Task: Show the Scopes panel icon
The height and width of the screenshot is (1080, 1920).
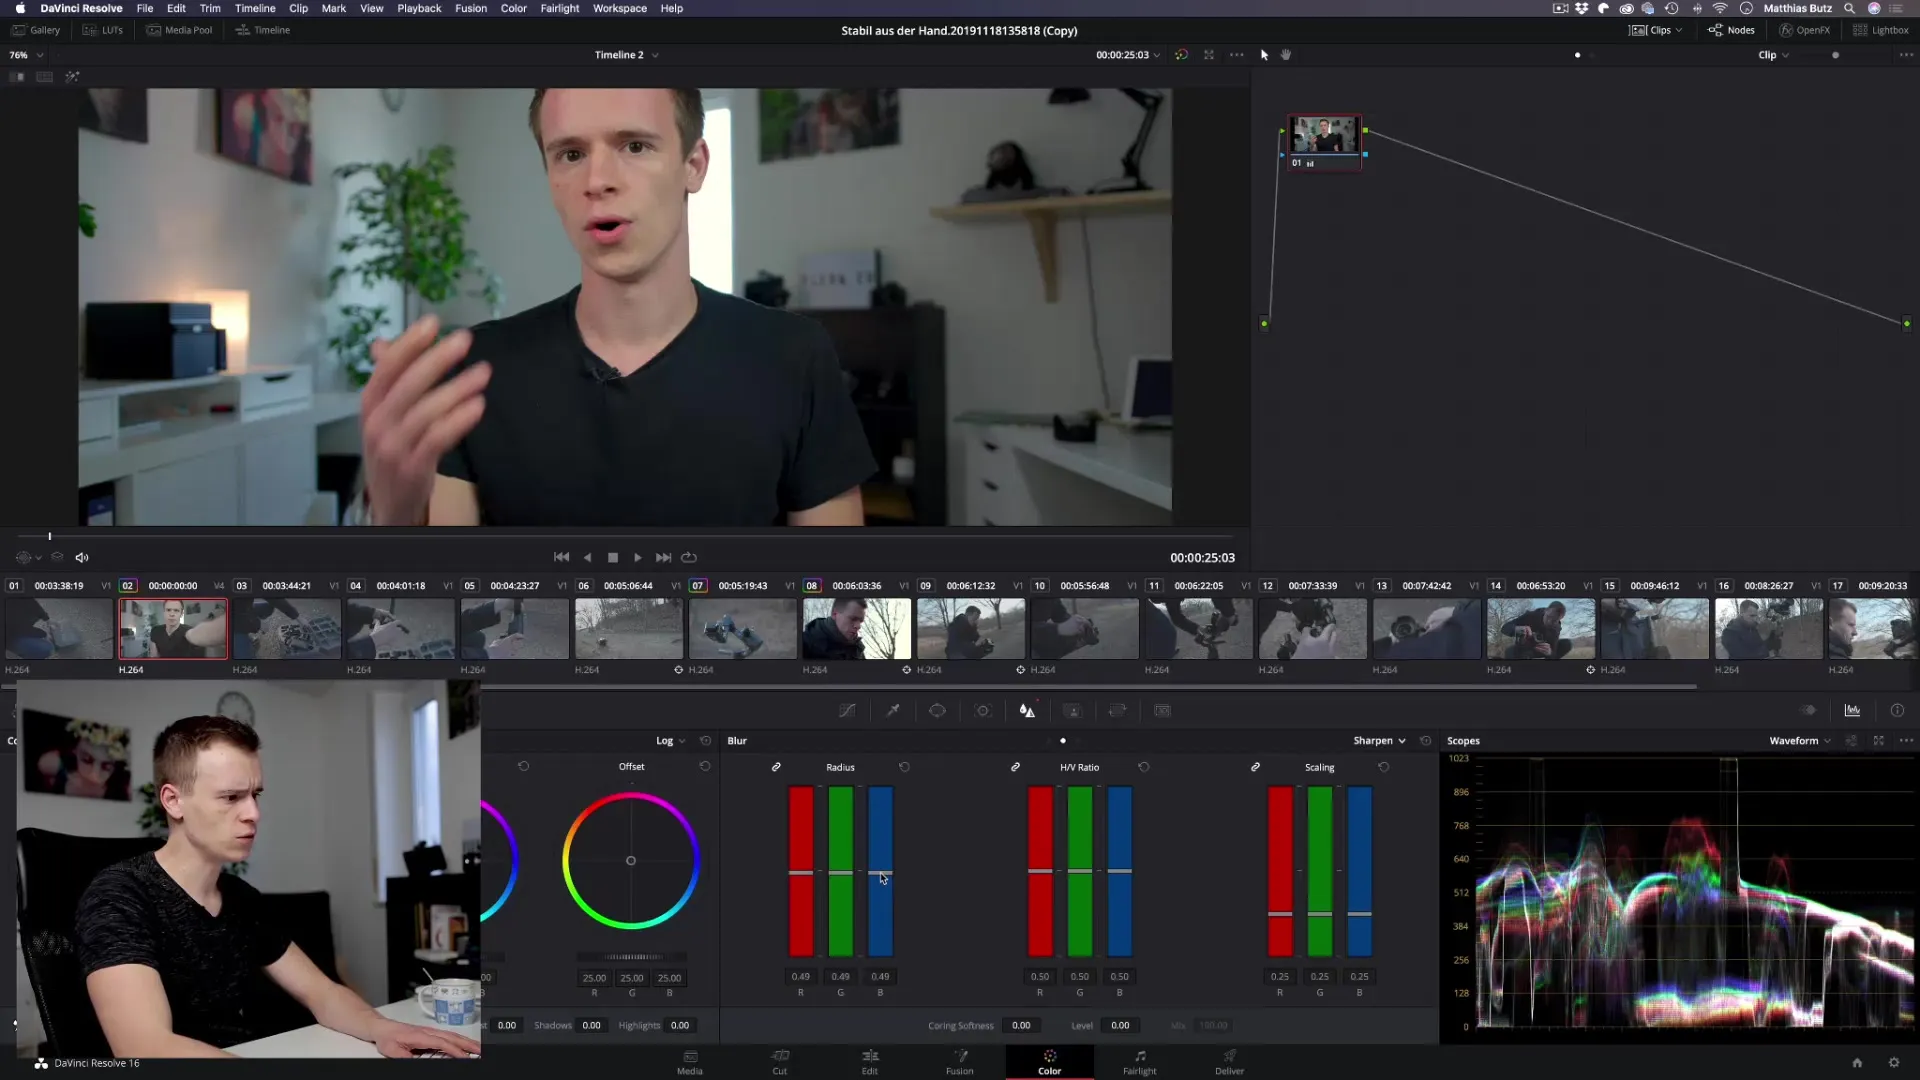Action: [1852, 711]
